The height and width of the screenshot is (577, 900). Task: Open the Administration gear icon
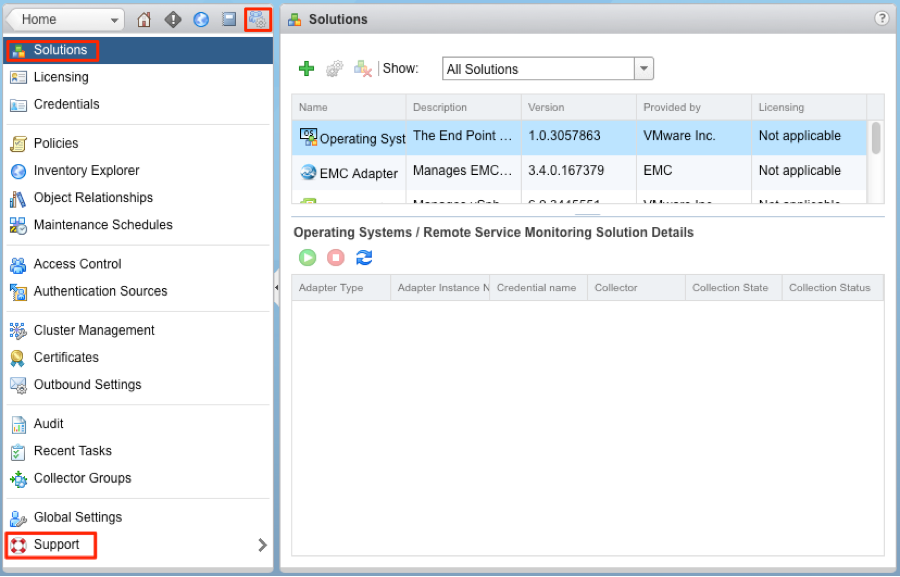[x=257, y=19]
